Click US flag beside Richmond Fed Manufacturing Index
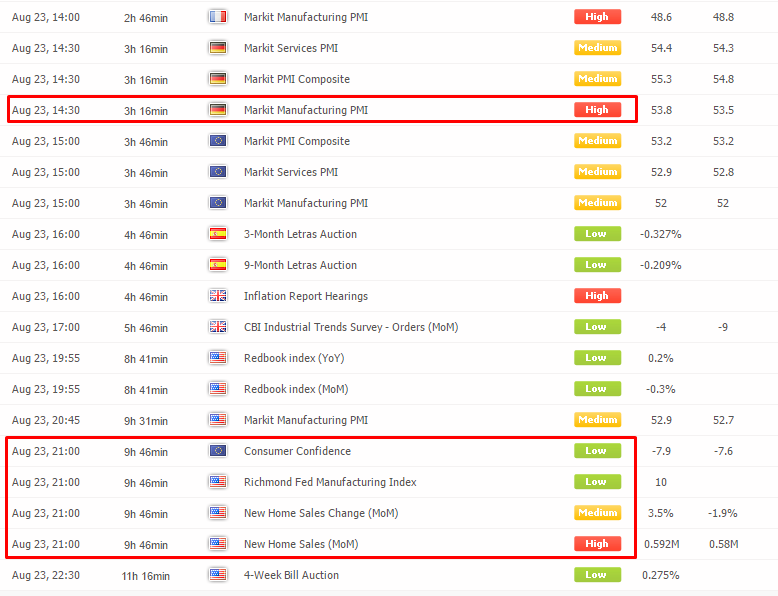The height and width of the screenshot is (596, 778). point(218,482)
